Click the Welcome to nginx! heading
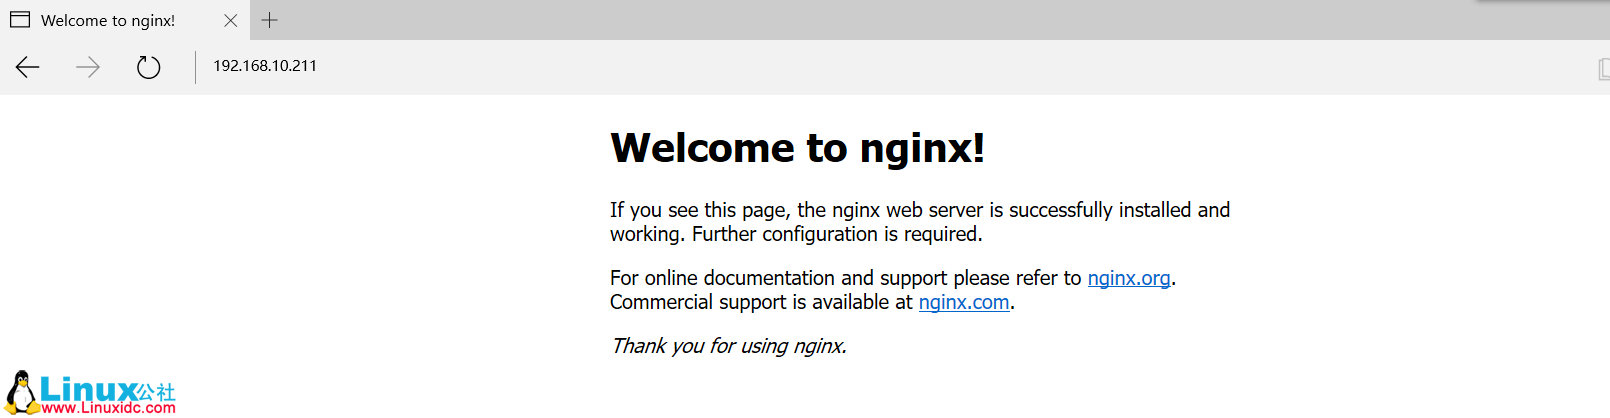Screen dimensions: 1610x418 click(x=797, y=148)
